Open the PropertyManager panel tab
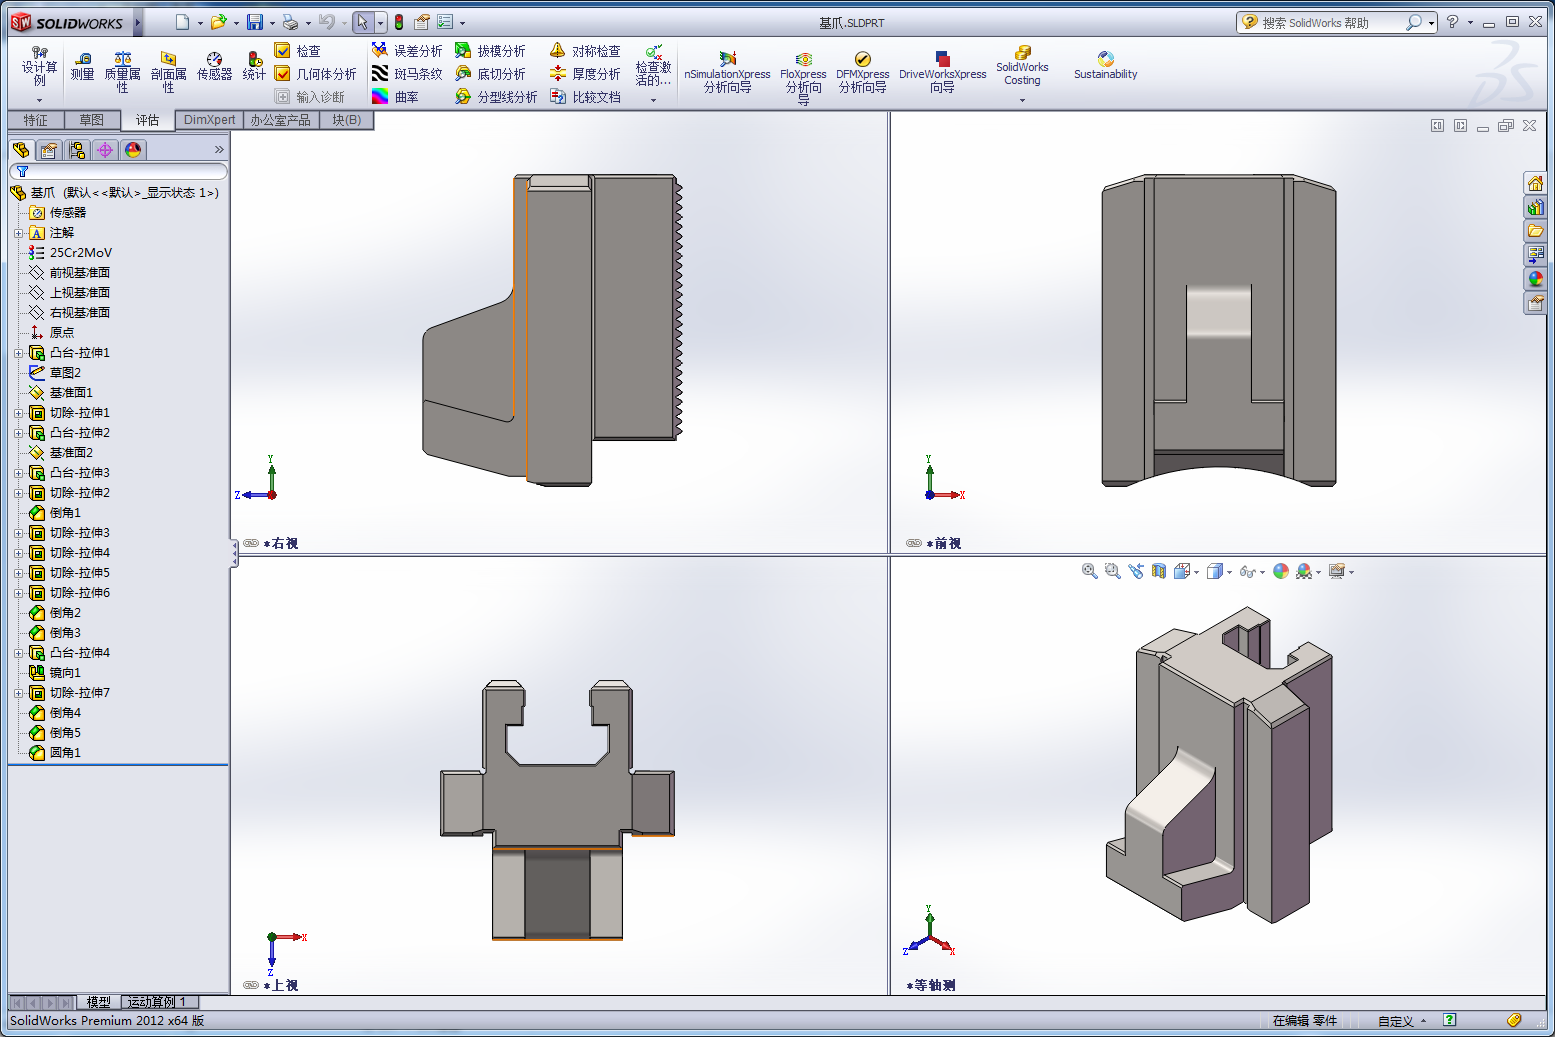The image size is (1555, 1037). [x=49, y=150]
